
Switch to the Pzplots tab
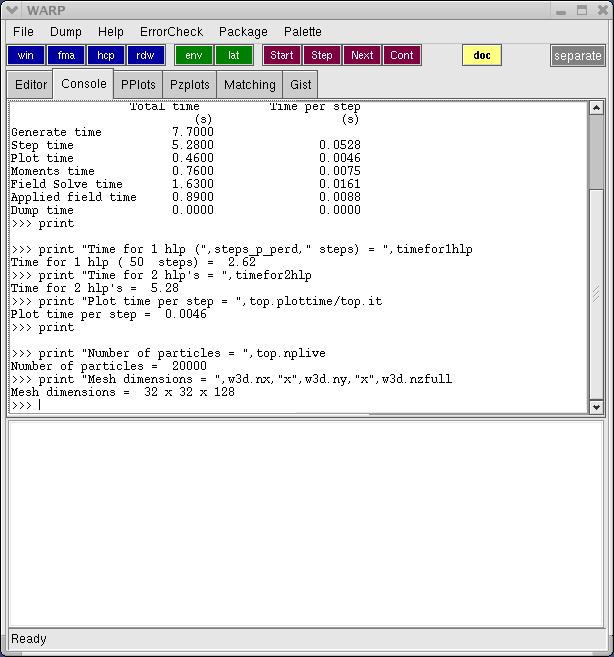click(189, 85)
